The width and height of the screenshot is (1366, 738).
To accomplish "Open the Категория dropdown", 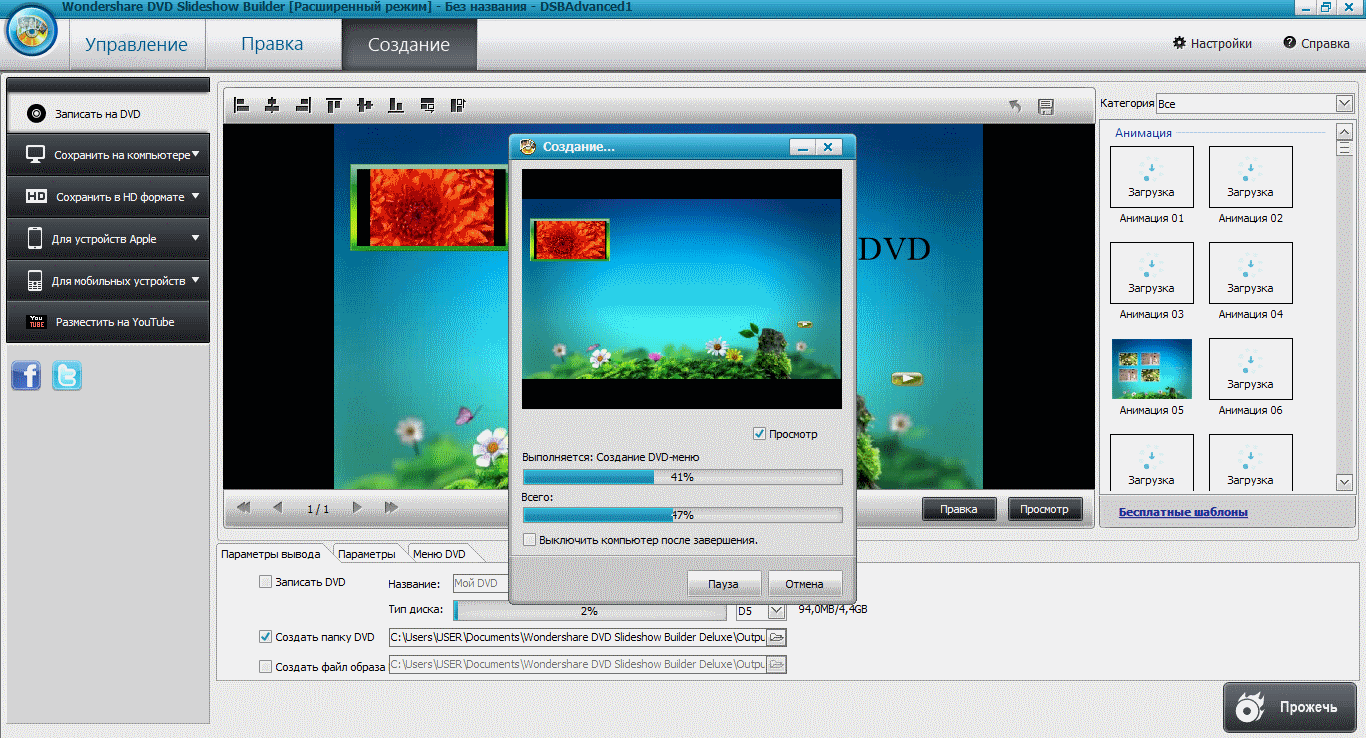I will 1344,104.
